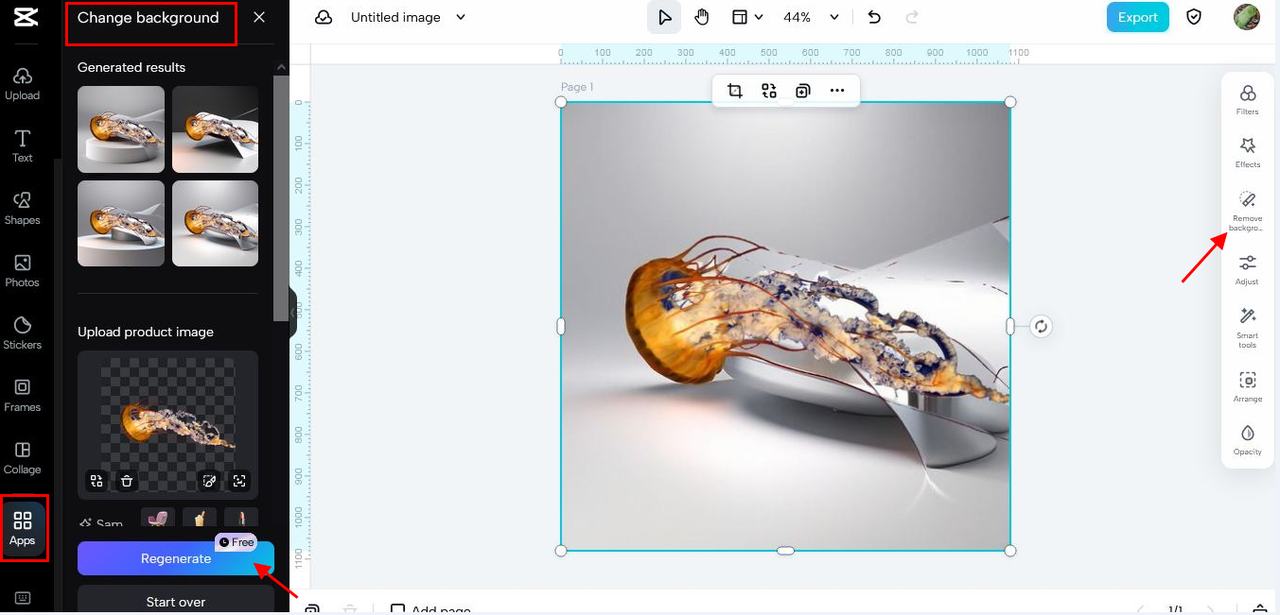Open the Apps sidebar panel
1280x615 pixels.
22,528
